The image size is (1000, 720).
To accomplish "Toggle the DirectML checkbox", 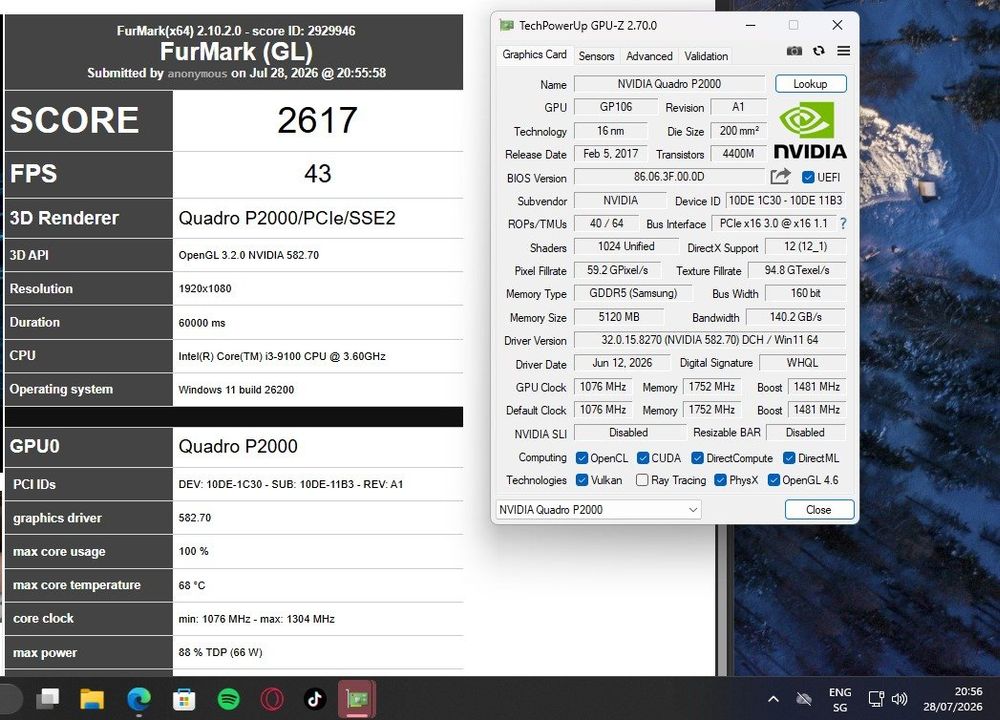I will pos(789,458).
